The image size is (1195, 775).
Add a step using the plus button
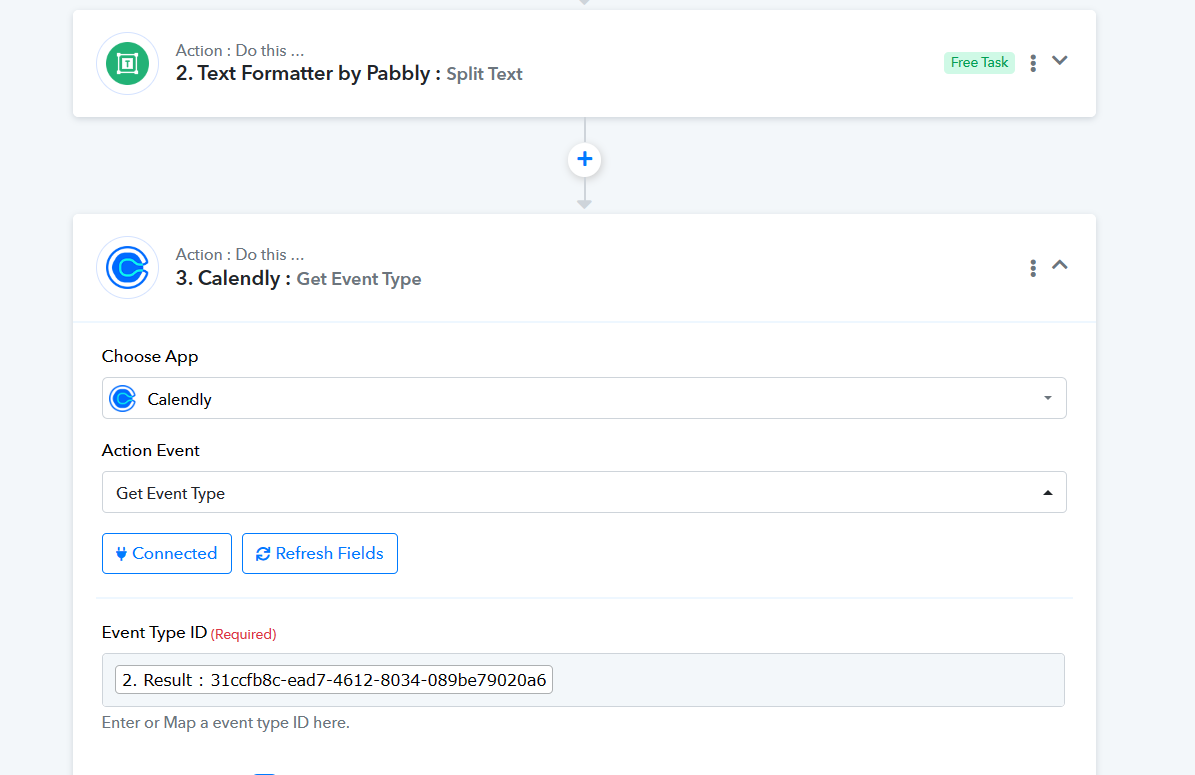585,159
